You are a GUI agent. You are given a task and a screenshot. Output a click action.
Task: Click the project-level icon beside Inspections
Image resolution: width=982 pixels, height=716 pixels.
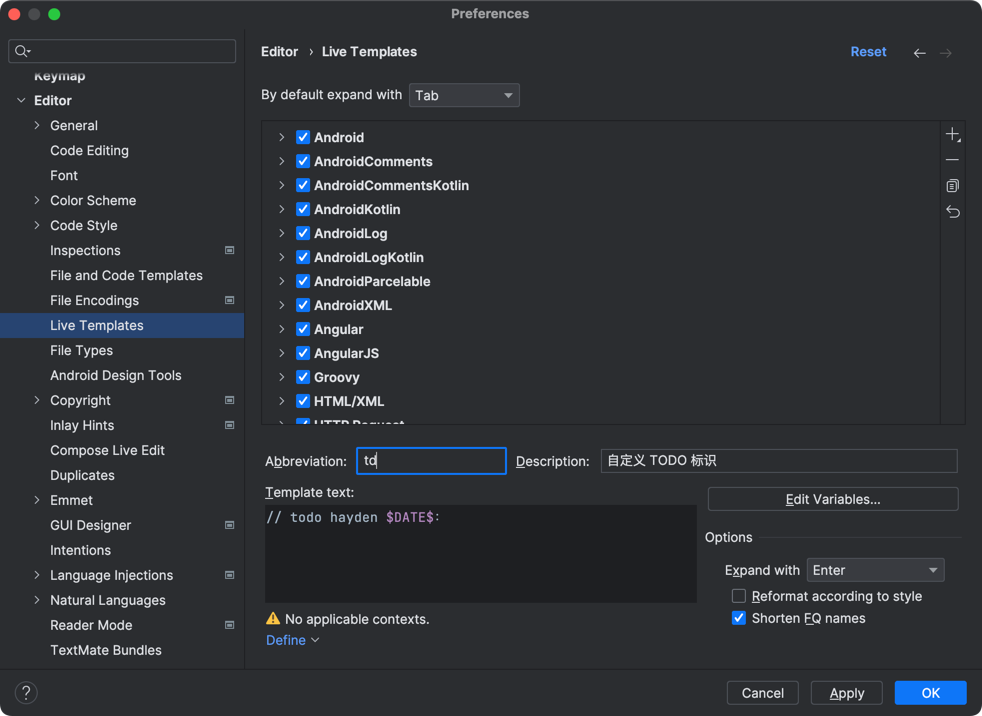click(229, 250)
